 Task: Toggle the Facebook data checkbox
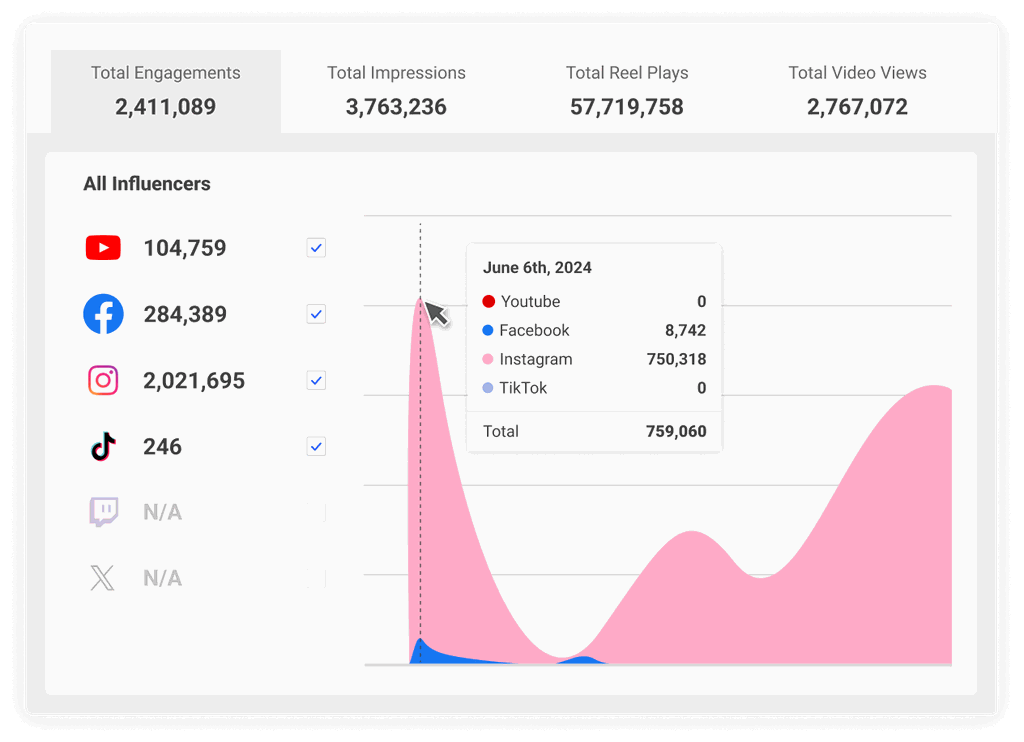point(316,314)
